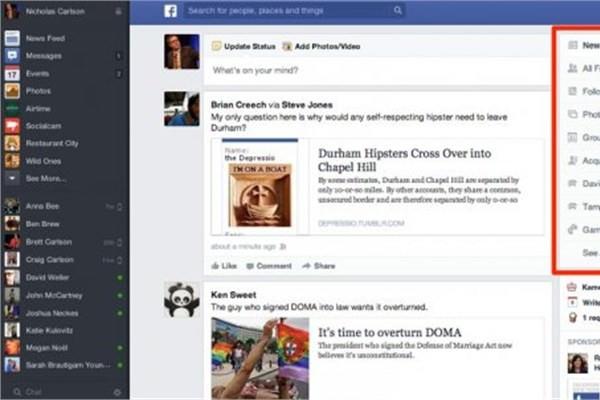
Task: Click the birthday gift icon in right column
Action: pyautogui.click(x=572, y=287)
